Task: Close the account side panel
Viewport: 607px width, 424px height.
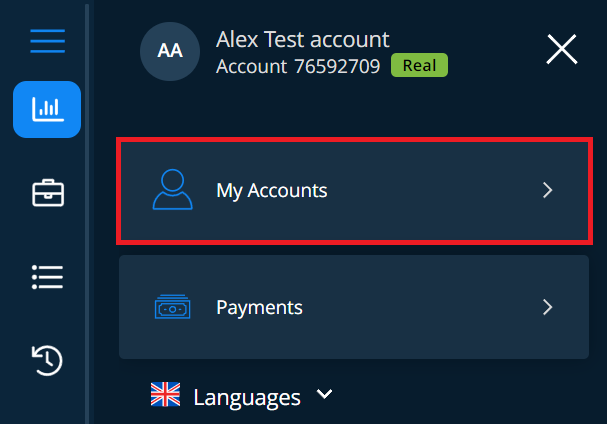Action: [562, 49]
